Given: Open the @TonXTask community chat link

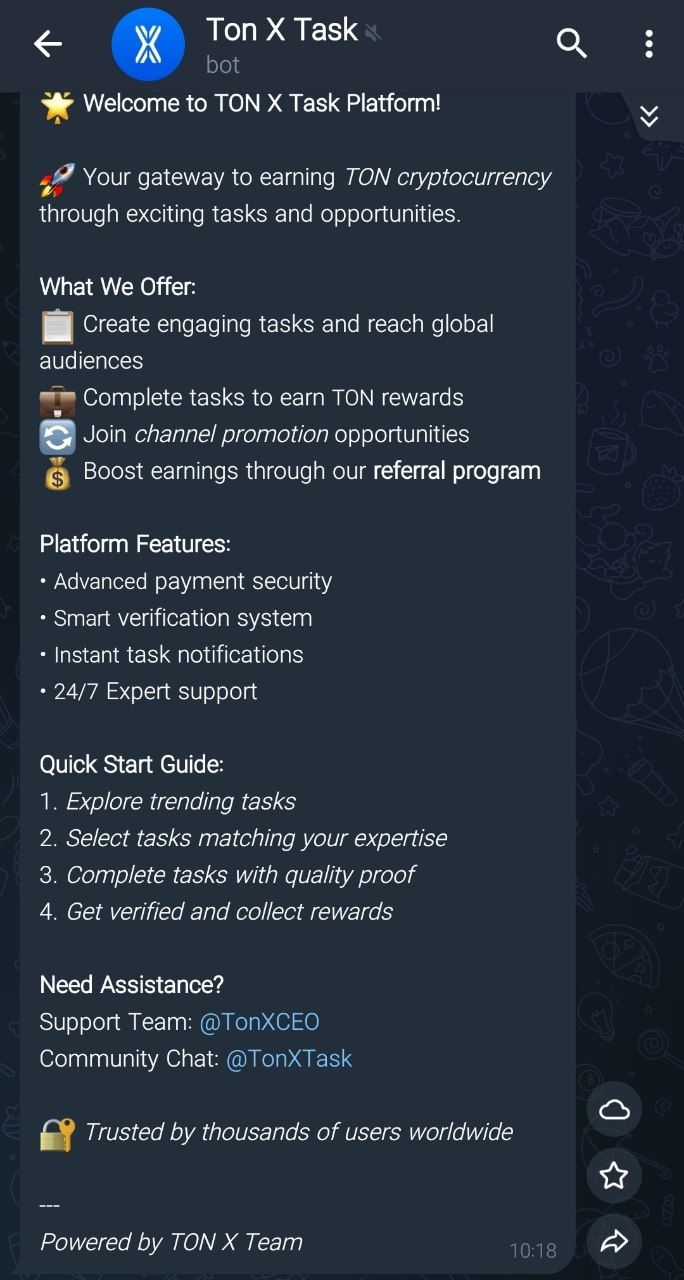Looking at the screenshot, I should 289,1059.
